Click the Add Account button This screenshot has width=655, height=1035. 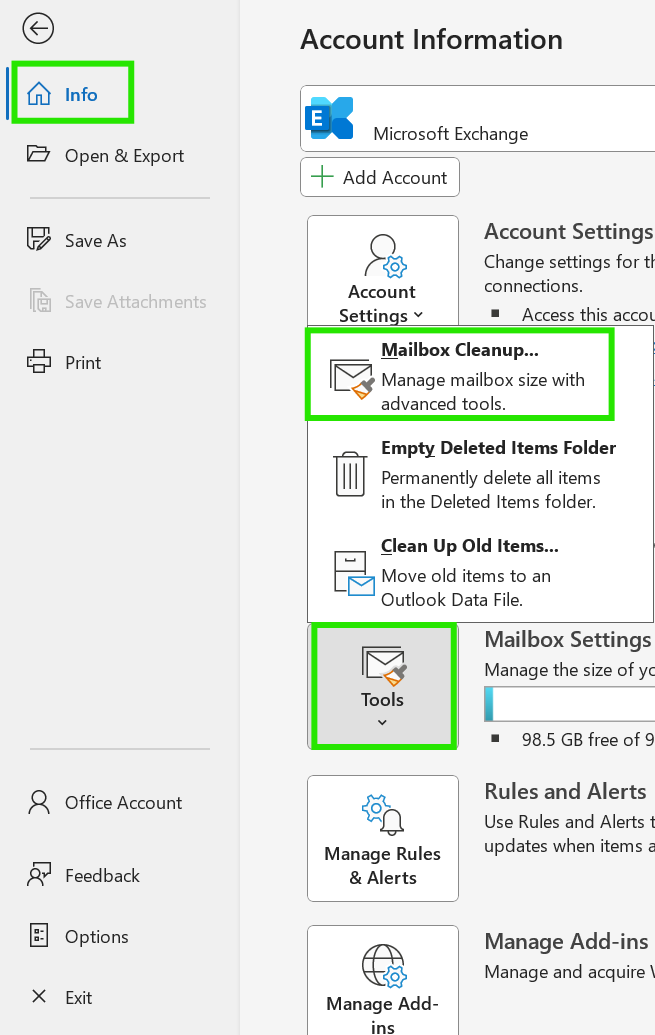pyautogui.click(x=380, y=177)
